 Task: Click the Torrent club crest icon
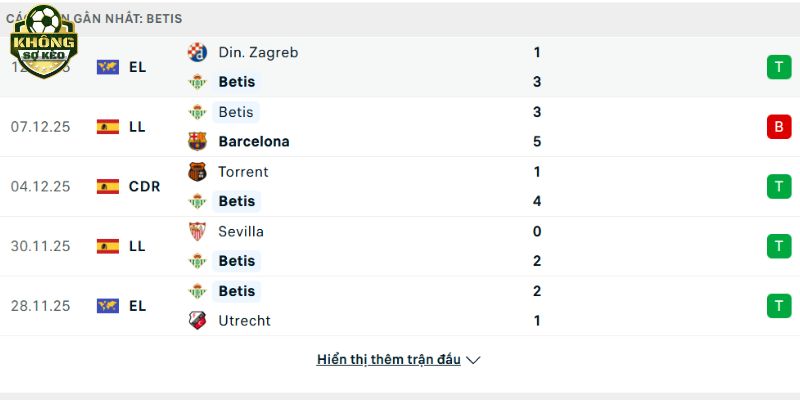(197, 171)
